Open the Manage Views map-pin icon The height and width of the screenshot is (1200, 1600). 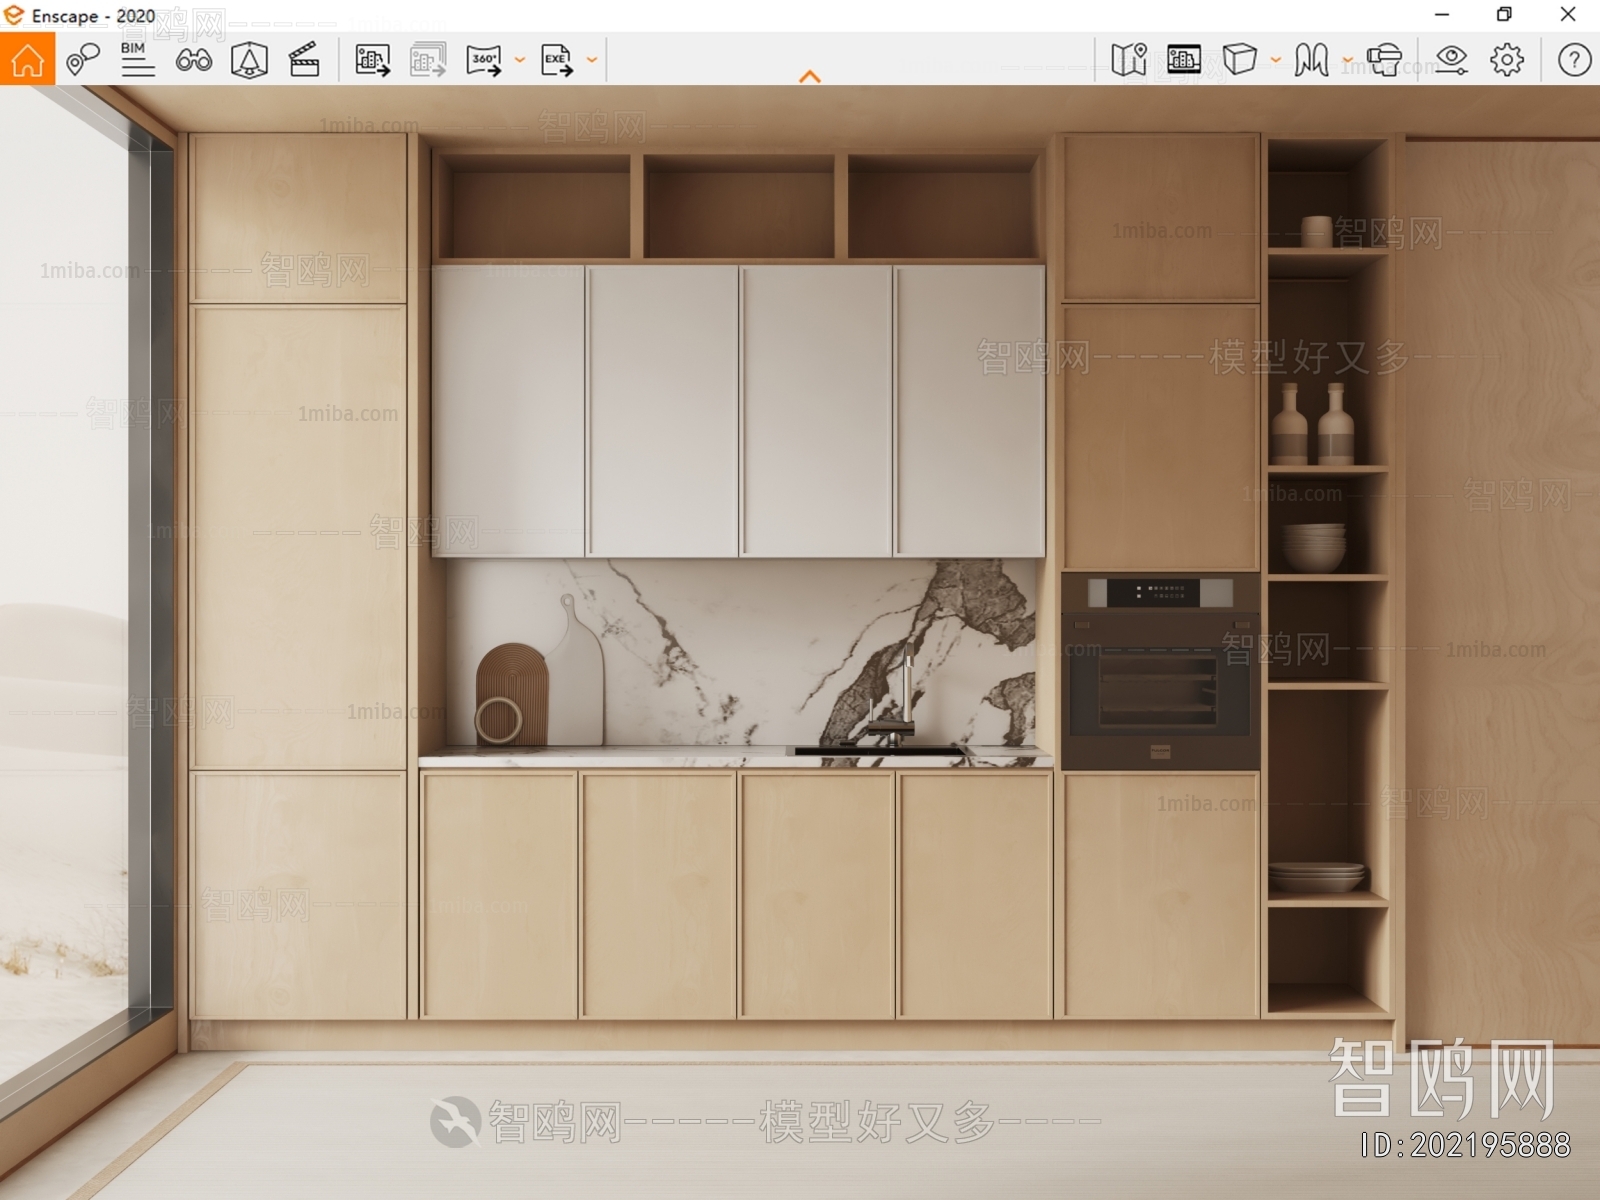click(82, 60)
